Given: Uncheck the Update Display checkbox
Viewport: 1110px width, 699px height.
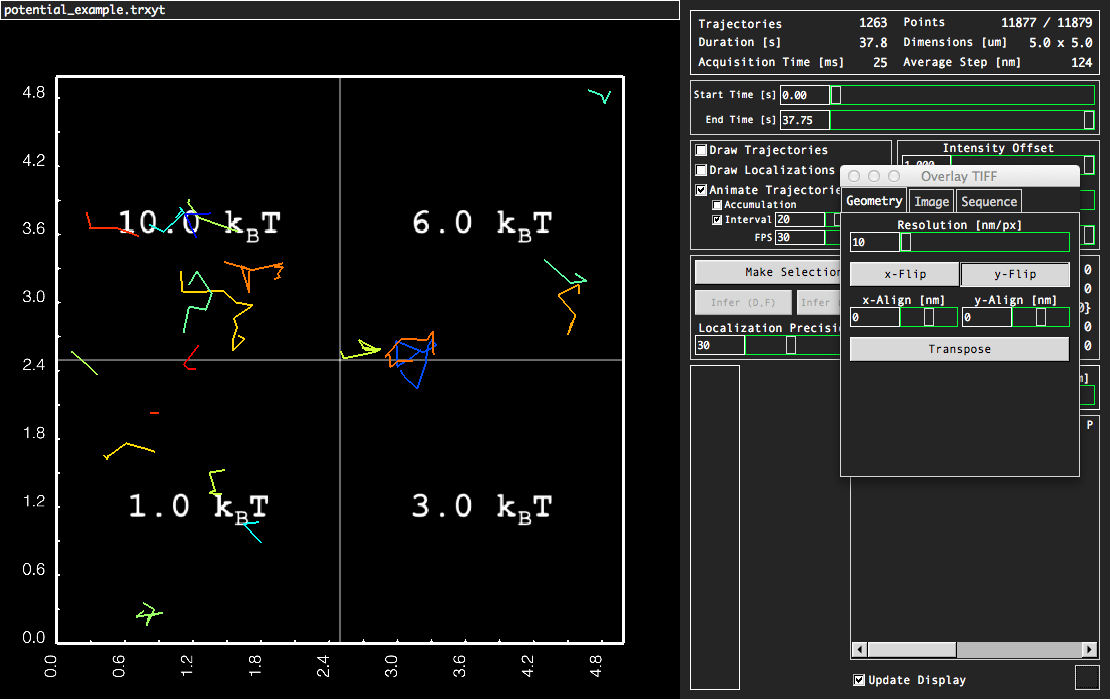Looking at the screenshot, I should pyautogui.click(x=859, y=680).
